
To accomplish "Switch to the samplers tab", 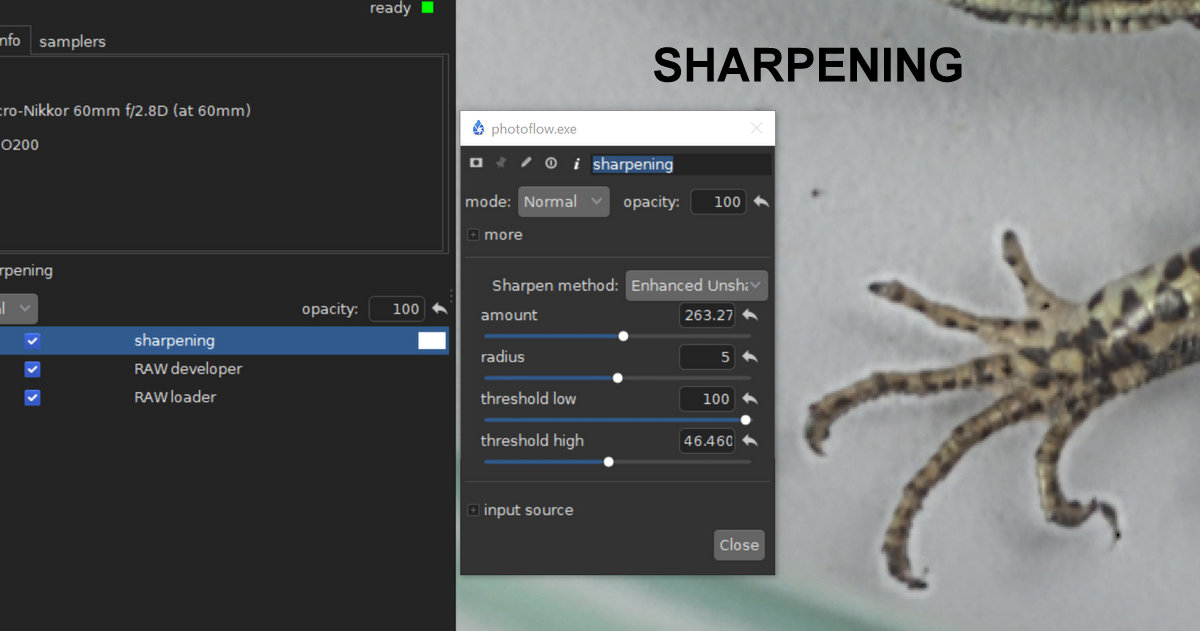I will pos(72,41).
